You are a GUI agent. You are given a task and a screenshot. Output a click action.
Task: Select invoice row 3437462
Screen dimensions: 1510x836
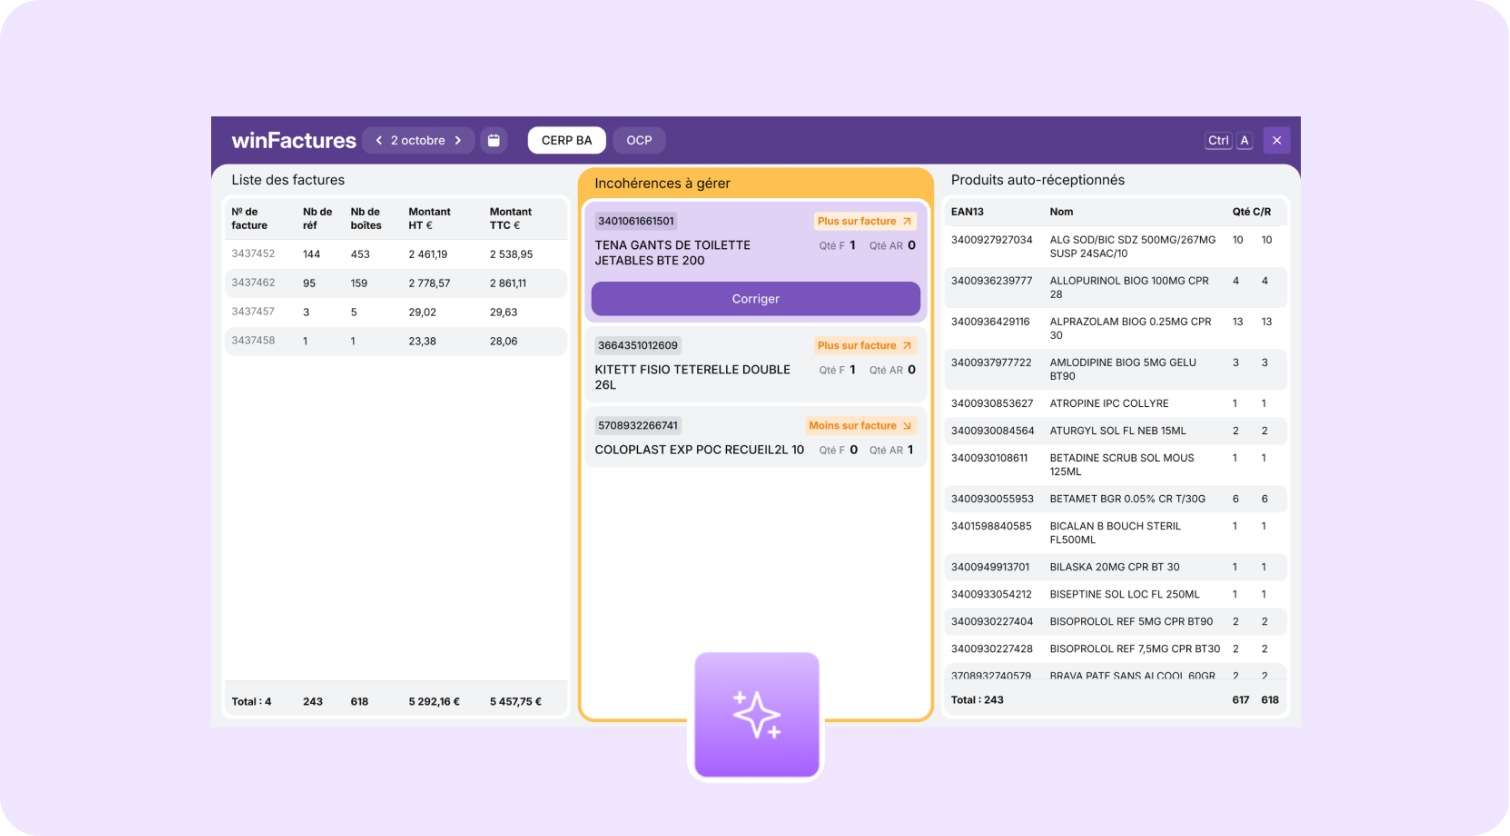395,283
